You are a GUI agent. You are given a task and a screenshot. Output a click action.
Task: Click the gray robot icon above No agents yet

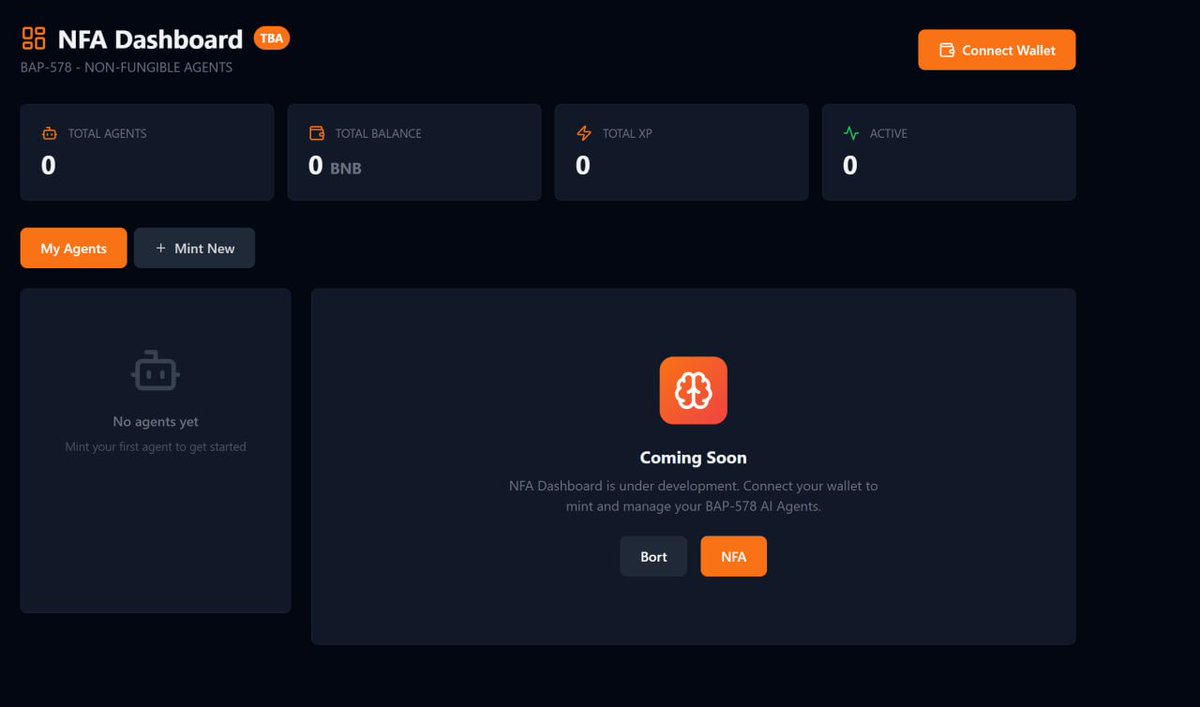[x=155, y=372]
